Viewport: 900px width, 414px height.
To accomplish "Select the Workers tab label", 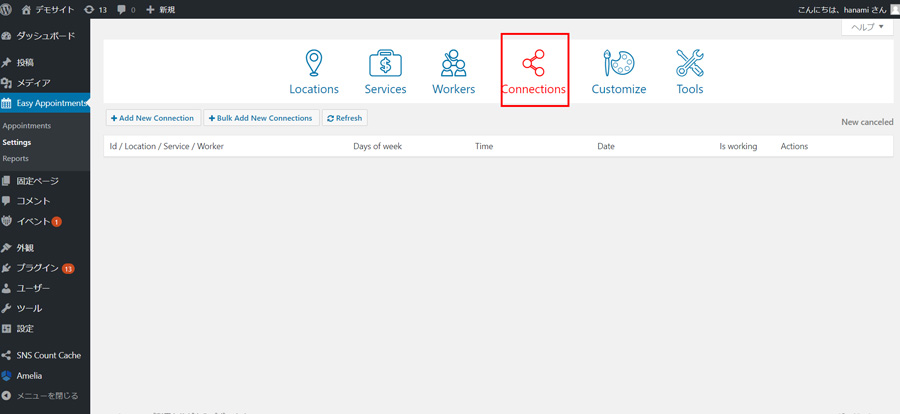I will pos(453,90).
